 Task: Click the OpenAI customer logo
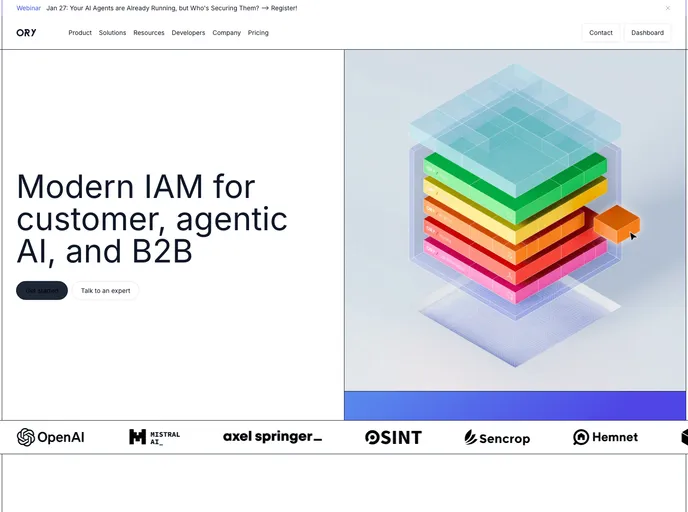50,437
